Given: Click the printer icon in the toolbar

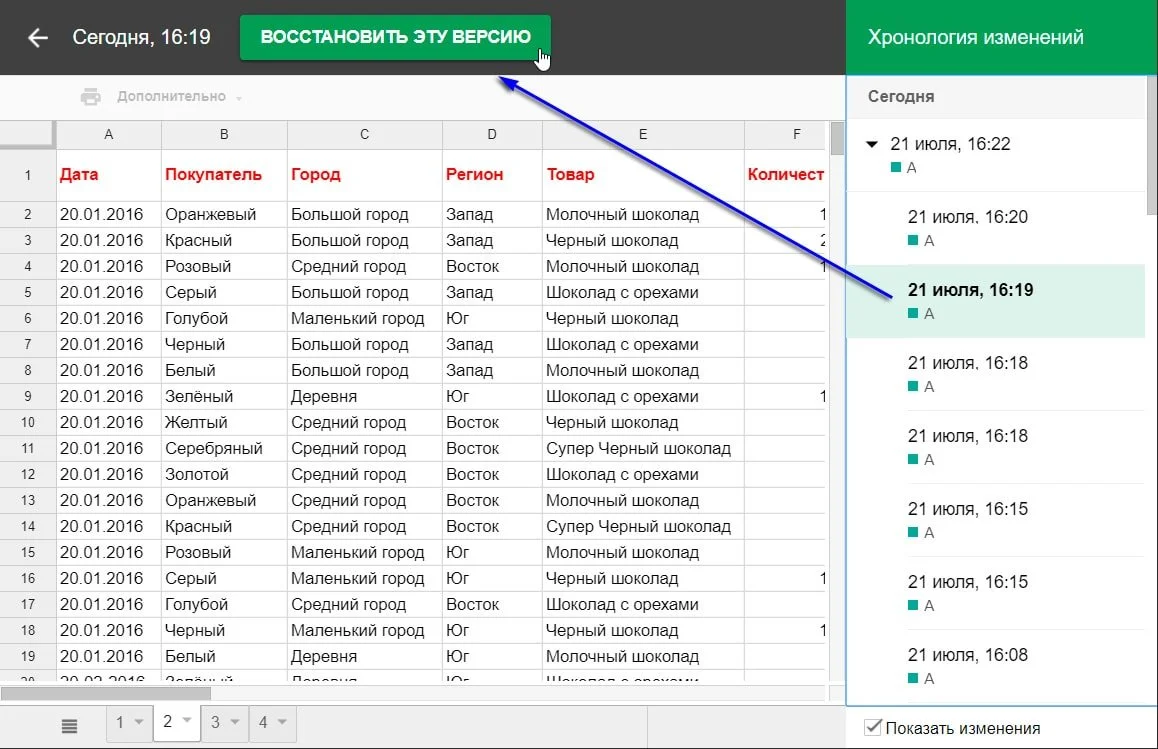Looking at the screenshot, I should coord(91,97).
